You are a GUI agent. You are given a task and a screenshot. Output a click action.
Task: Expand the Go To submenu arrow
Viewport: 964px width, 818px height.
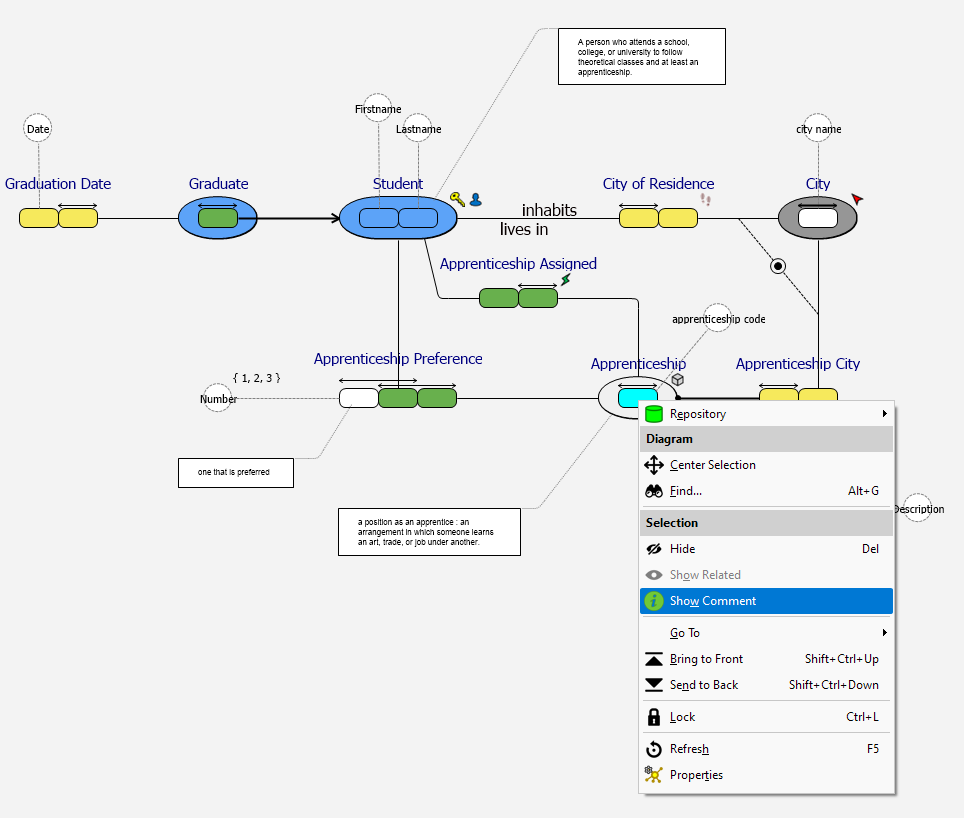884,633
